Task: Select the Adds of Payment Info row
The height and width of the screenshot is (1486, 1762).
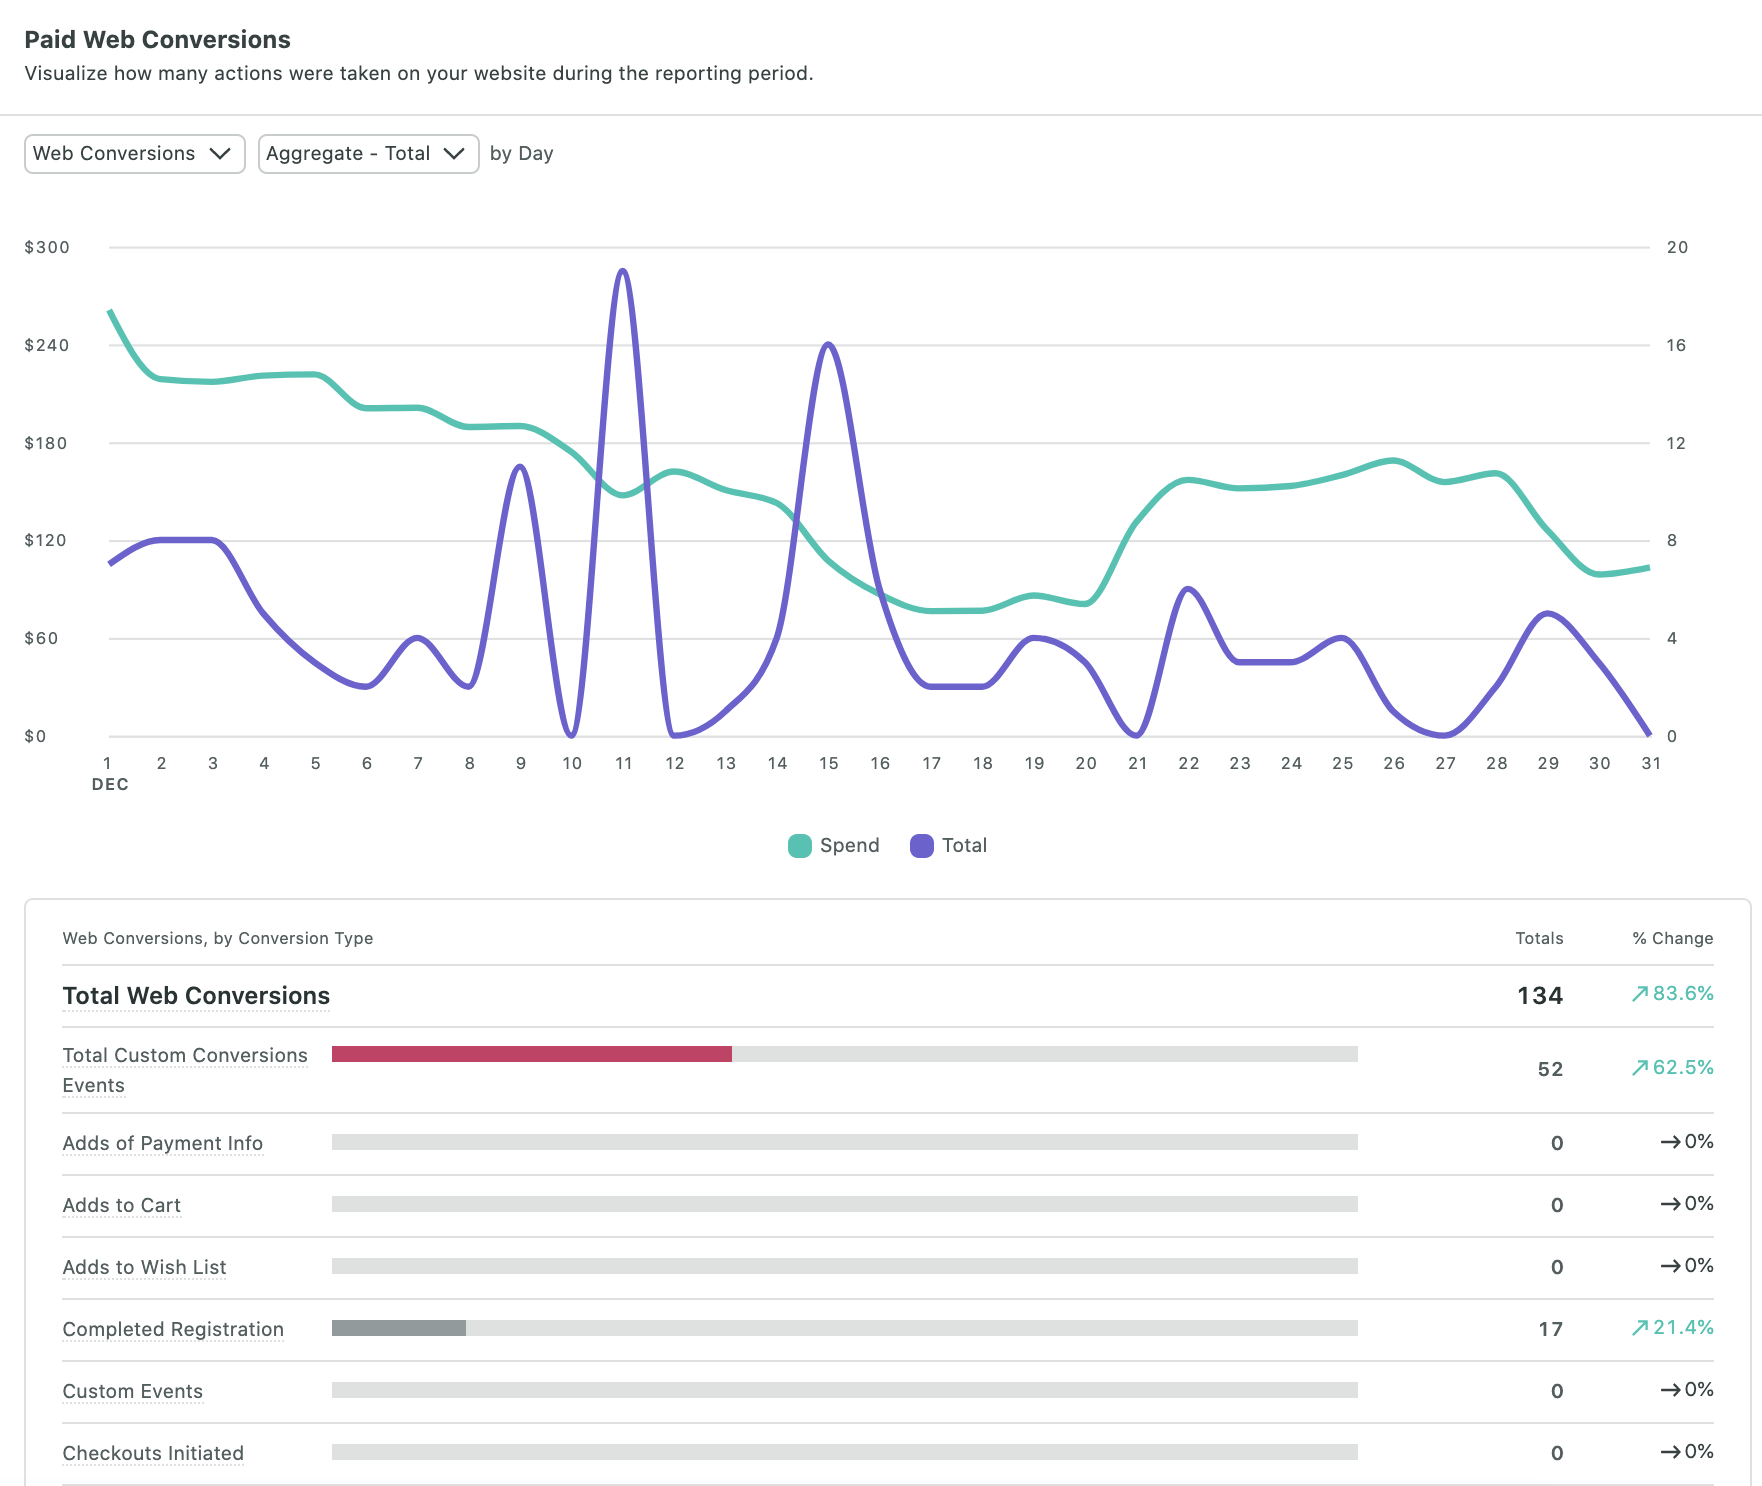Action: point(163,1143)
